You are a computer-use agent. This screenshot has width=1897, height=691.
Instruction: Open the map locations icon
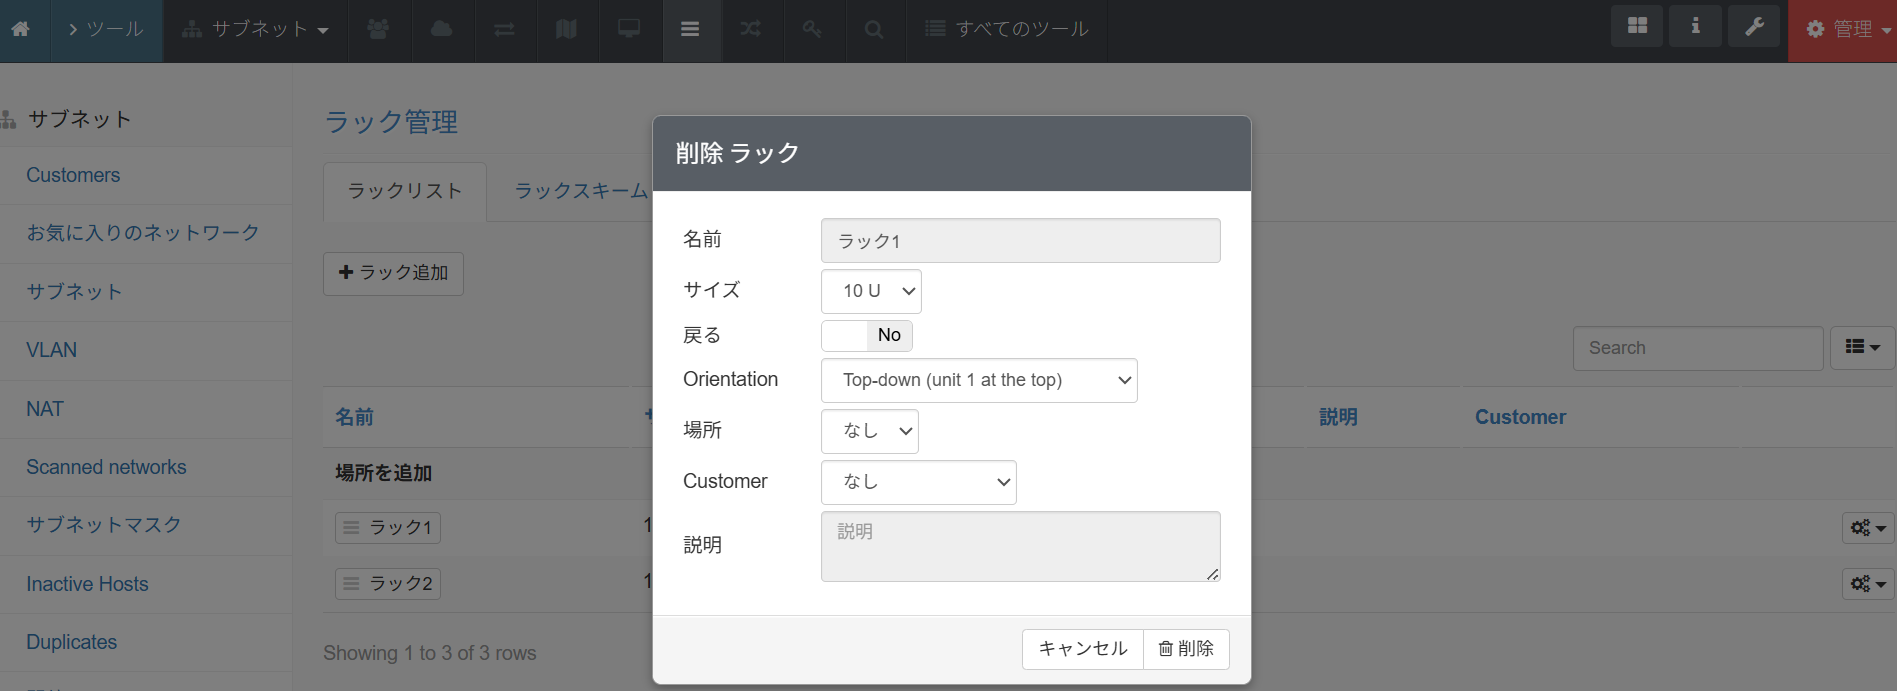tap(566, 29)
